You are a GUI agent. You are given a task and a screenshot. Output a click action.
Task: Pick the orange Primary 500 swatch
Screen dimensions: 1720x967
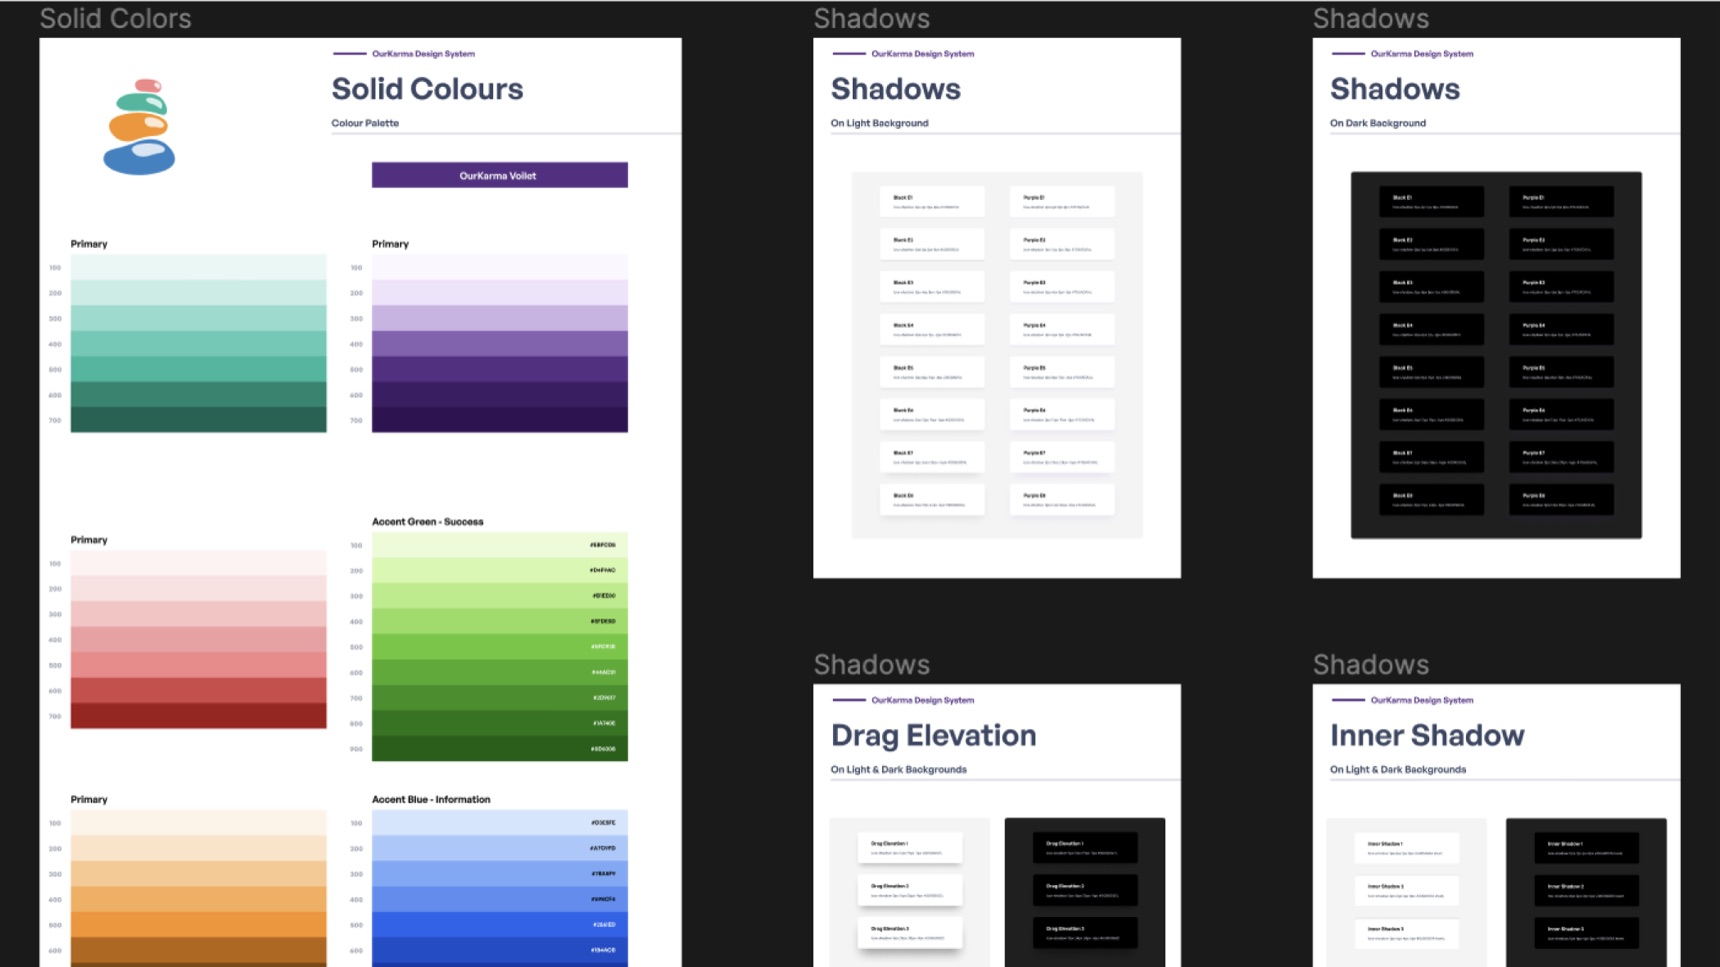(198, 925)
